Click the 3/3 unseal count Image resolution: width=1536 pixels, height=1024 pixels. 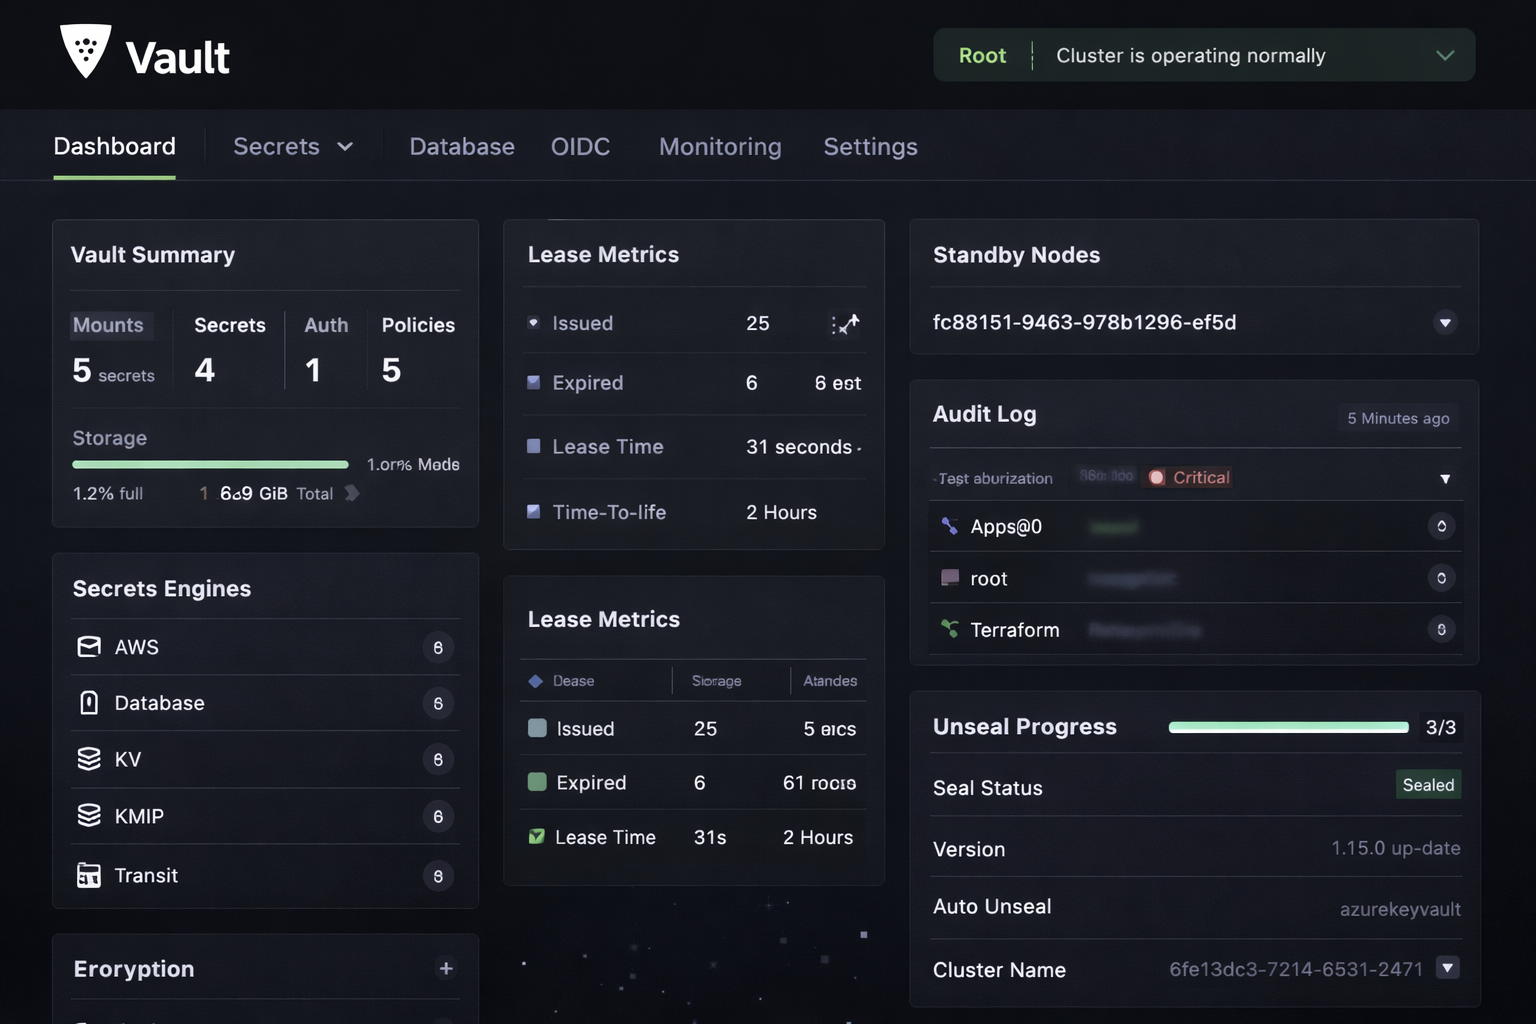(1441, 727)
